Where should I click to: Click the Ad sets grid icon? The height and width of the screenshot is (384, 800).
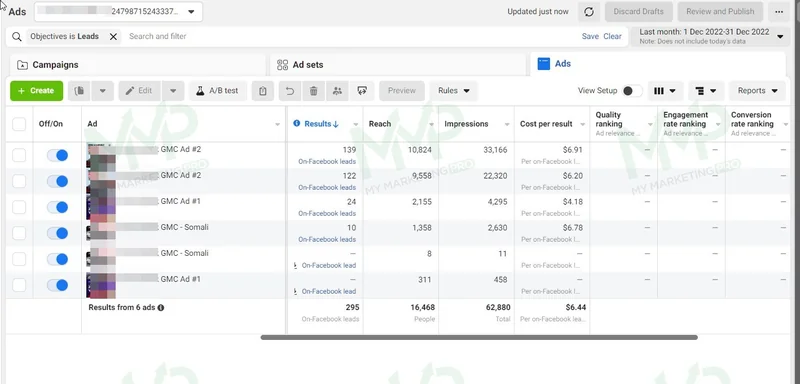282,65
